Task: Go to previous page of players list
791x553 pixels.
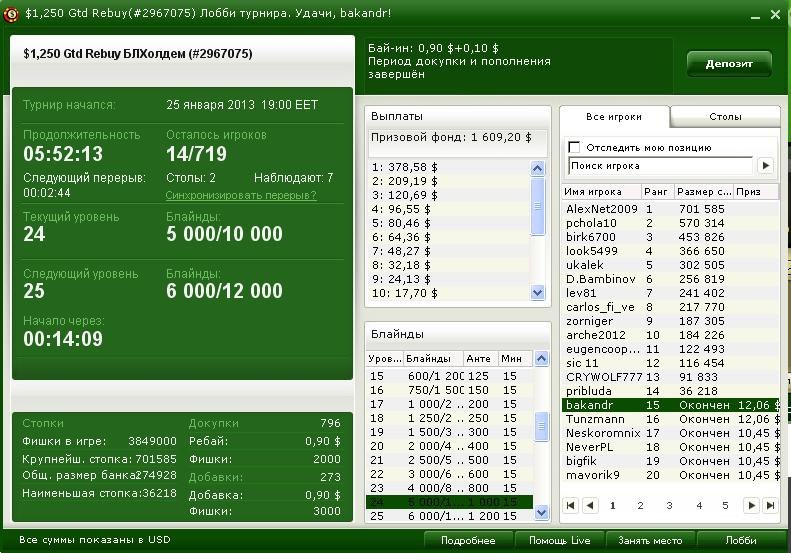Action: coord(590,505)
